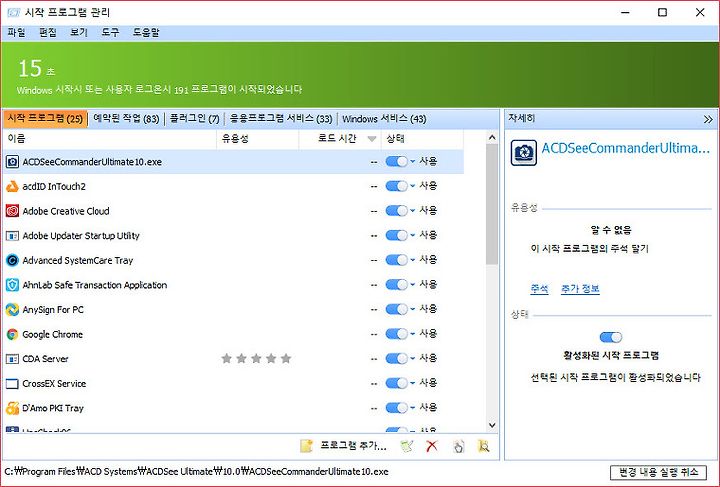Rate CDA Server with the third star
Viewport: 720px width, 487px height.
(x=256, y=358)
